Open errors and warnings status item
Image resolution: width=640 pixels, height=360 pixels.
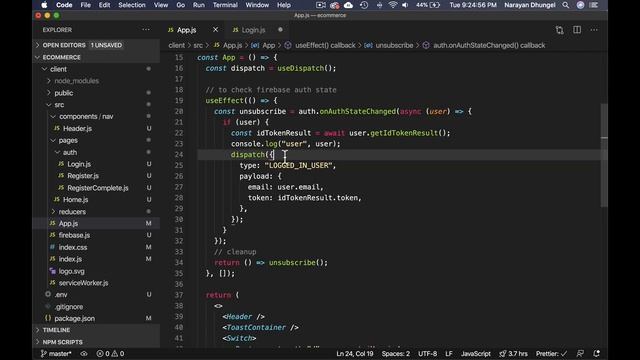coord(110,353)
